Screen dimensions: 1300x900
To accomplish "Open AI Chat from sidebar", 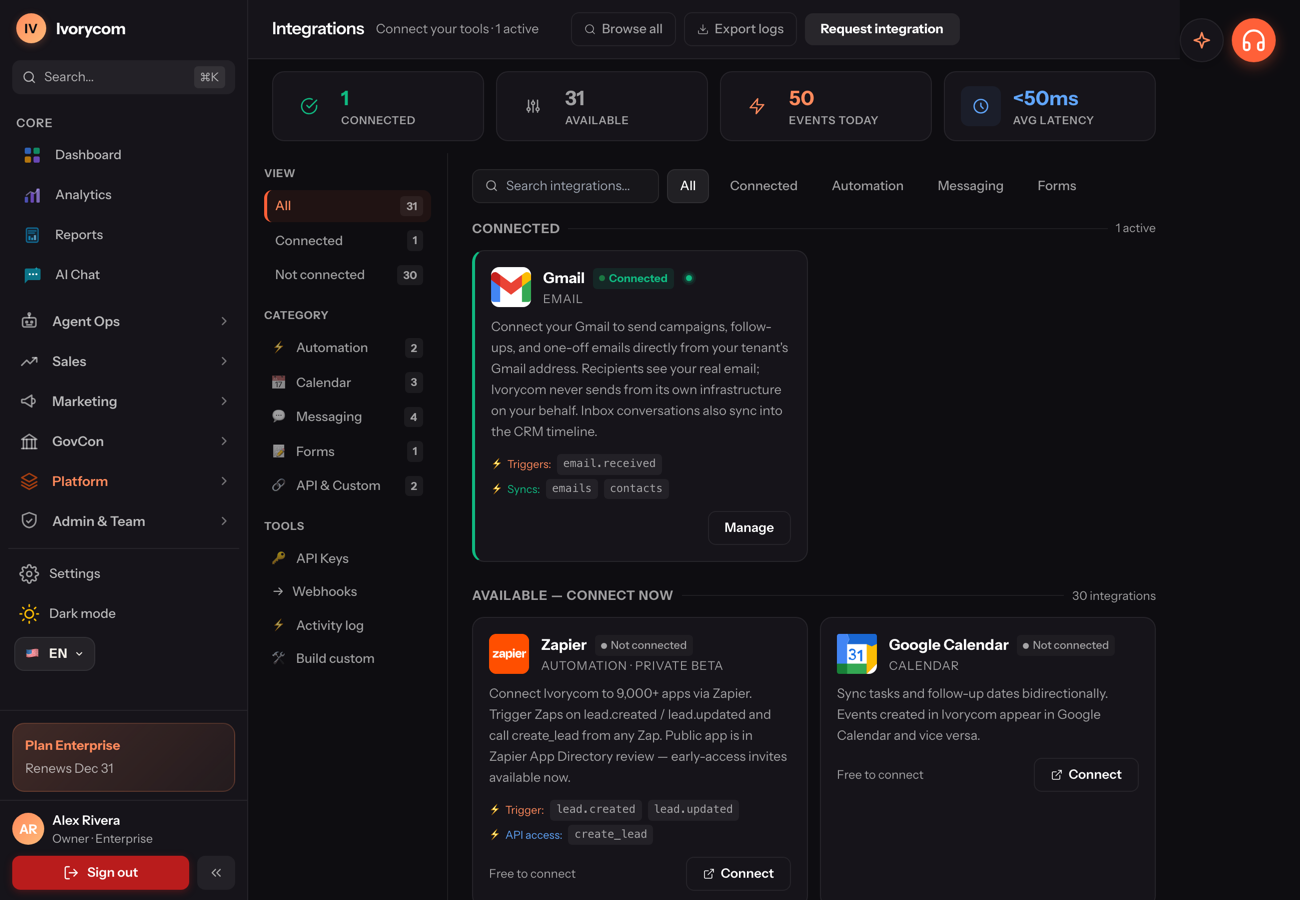I will (124, 275).
